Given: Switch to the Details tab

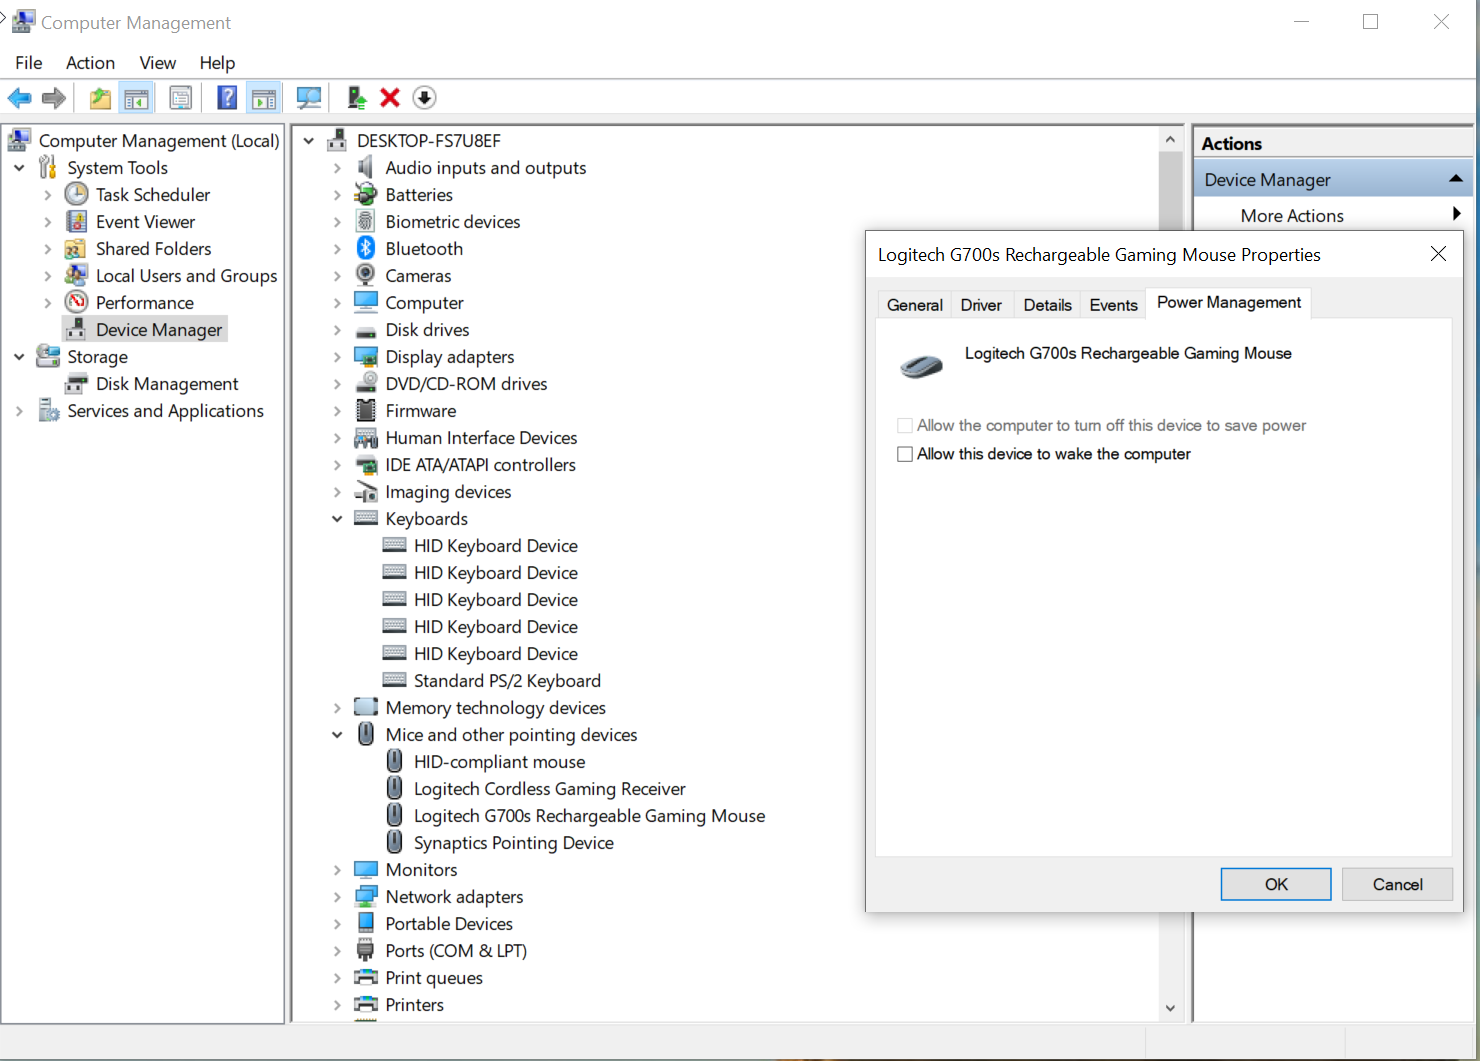Looking at the screenshot, I should [x=1047, y=305].
